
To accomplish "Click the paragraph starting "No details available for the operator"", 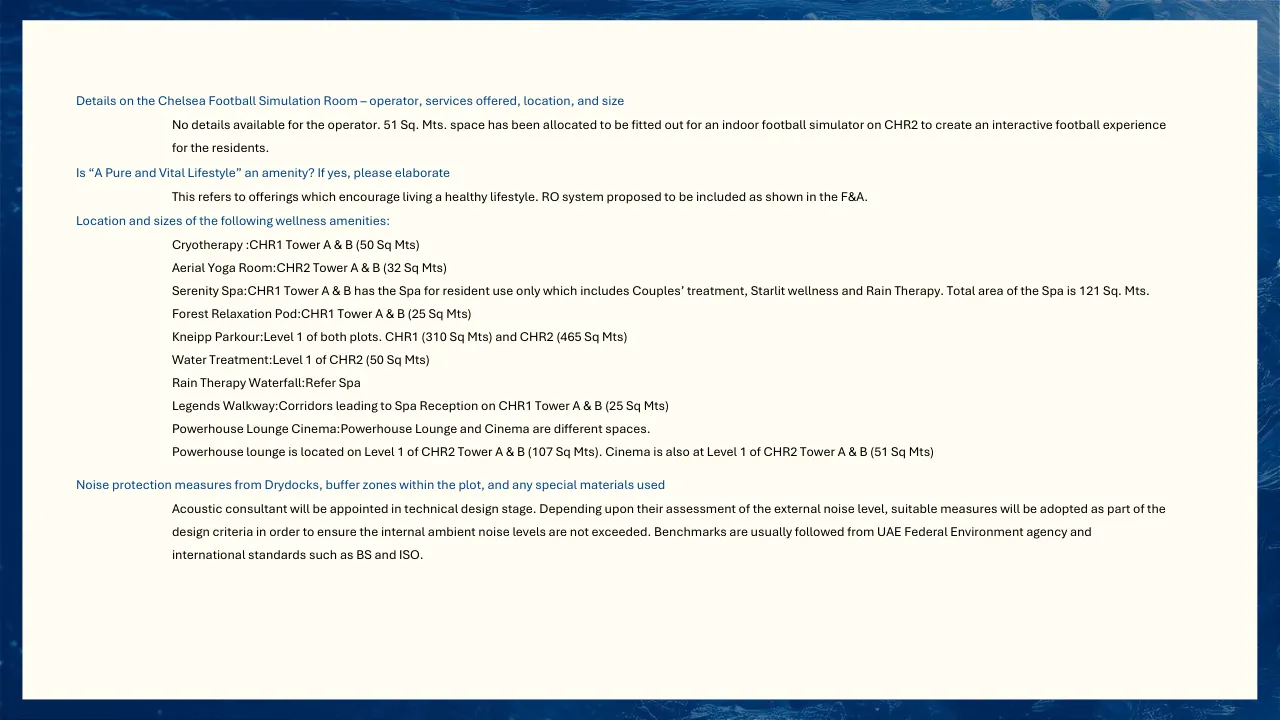I will [x=668, y=125].
